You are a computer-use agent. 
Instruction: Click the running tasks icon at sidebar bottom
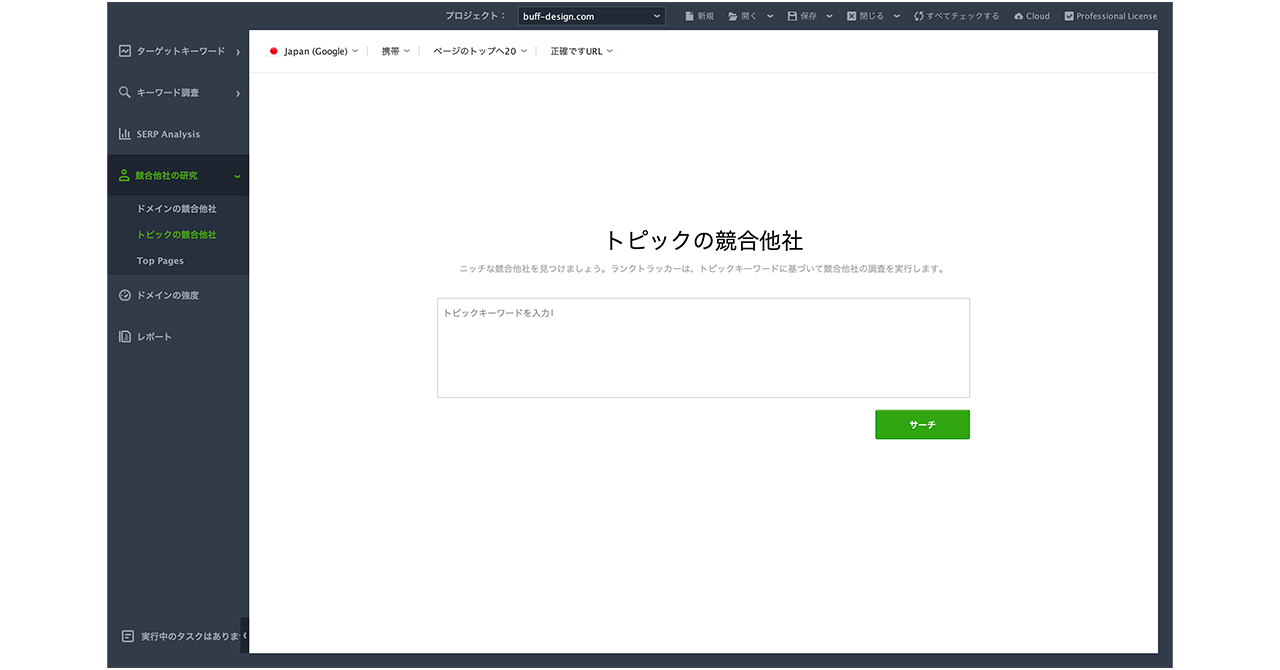tap(127, 636)
